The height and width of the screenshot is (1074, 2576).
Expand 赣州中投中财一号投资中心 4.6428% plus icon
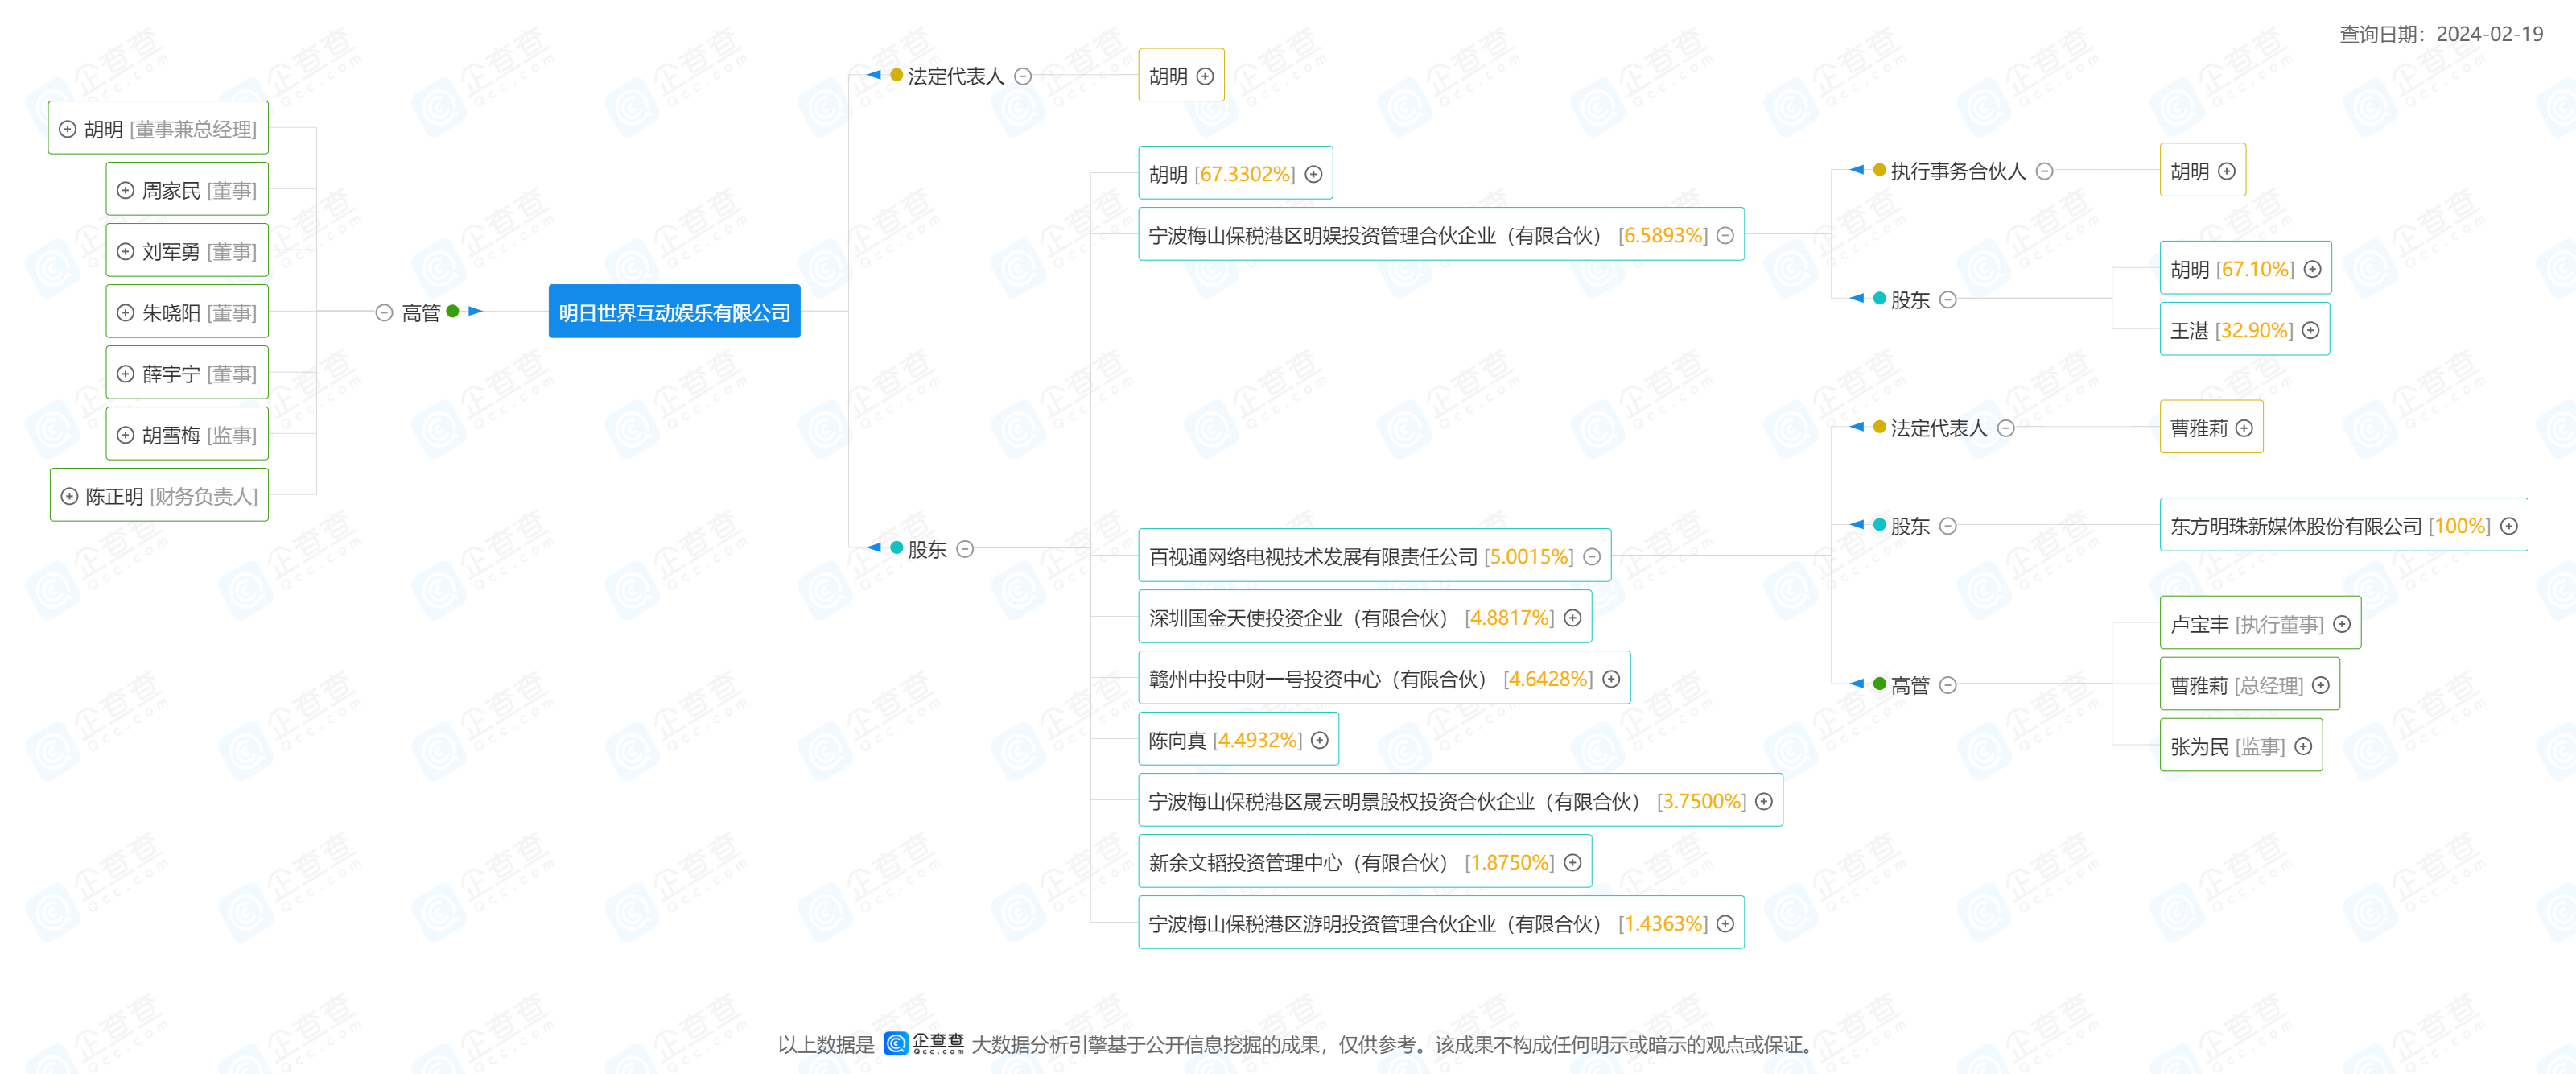[x=1611, y=678]
